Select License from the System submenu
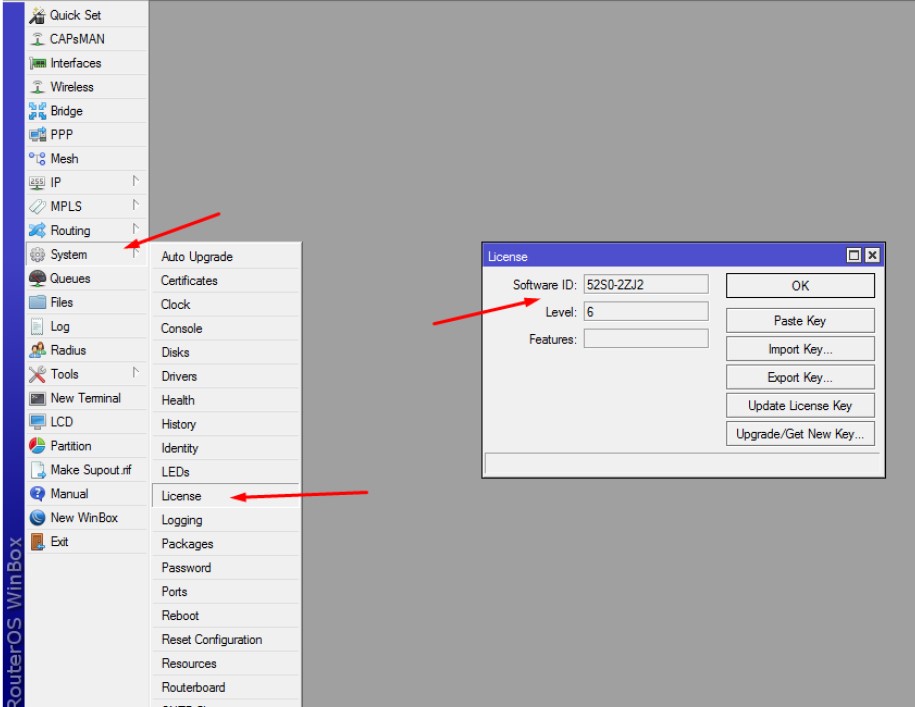The image size is (915, 707). pyautogui.click(x=181, y=496)
